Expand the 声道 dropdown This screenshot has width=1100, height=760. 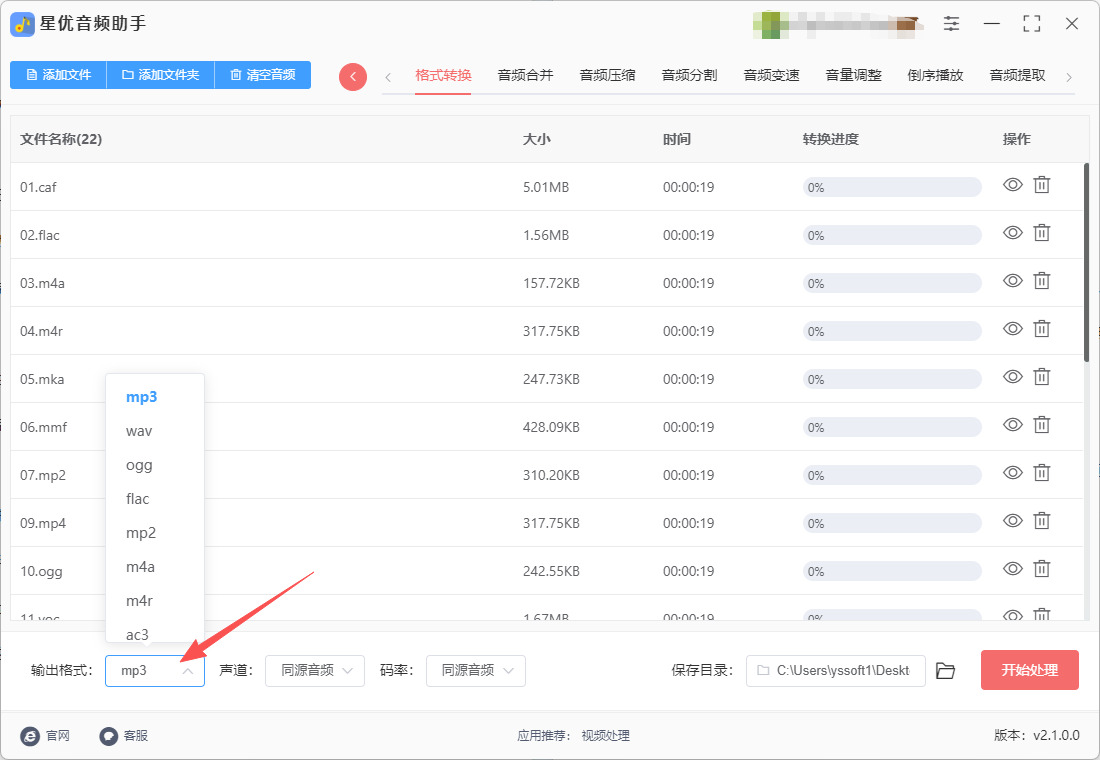tap(315, 671)
